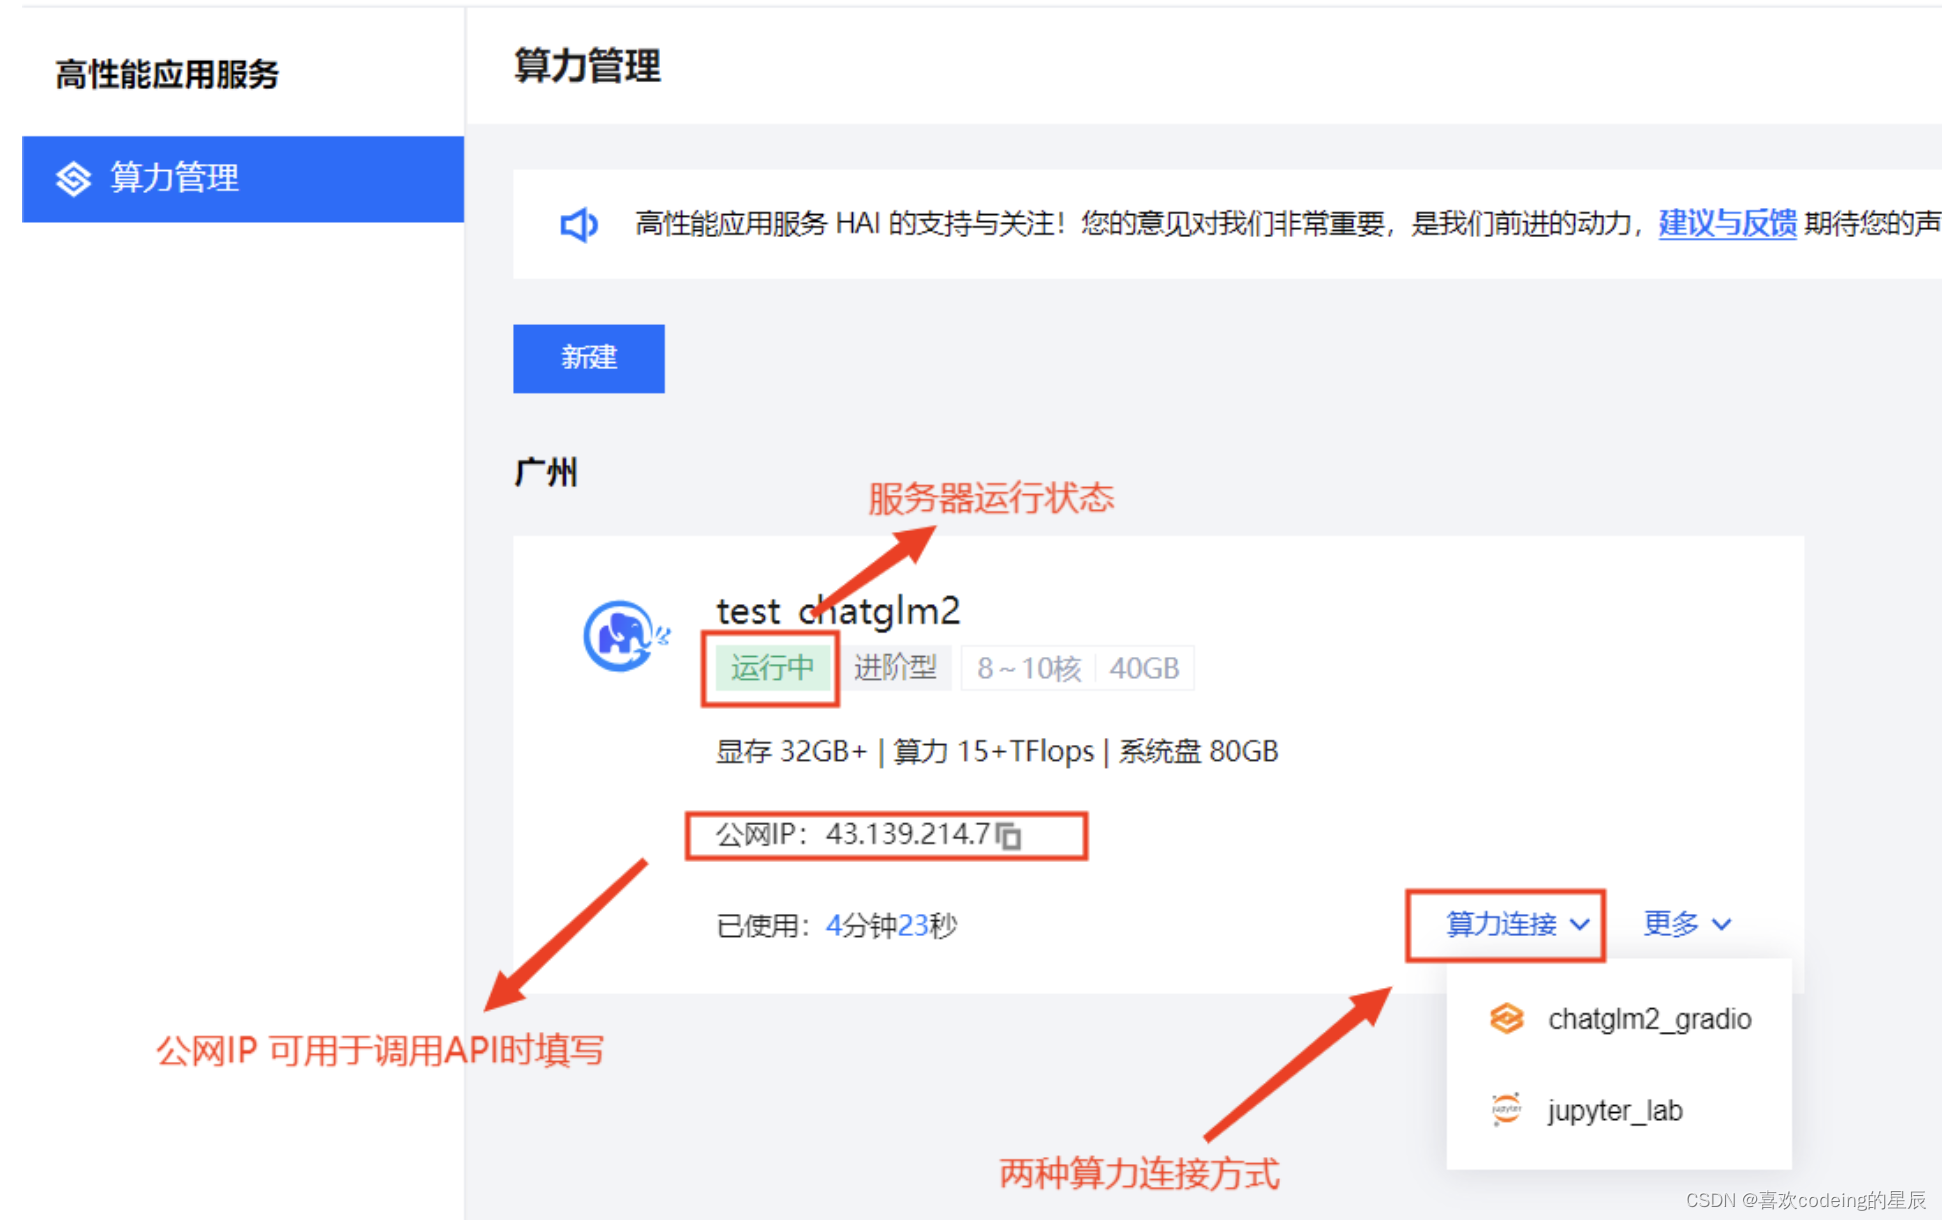Viewport: 1942px width, 1220px height.
Task: Select the test_chatglm2 instance name
Action: (838, 610)
